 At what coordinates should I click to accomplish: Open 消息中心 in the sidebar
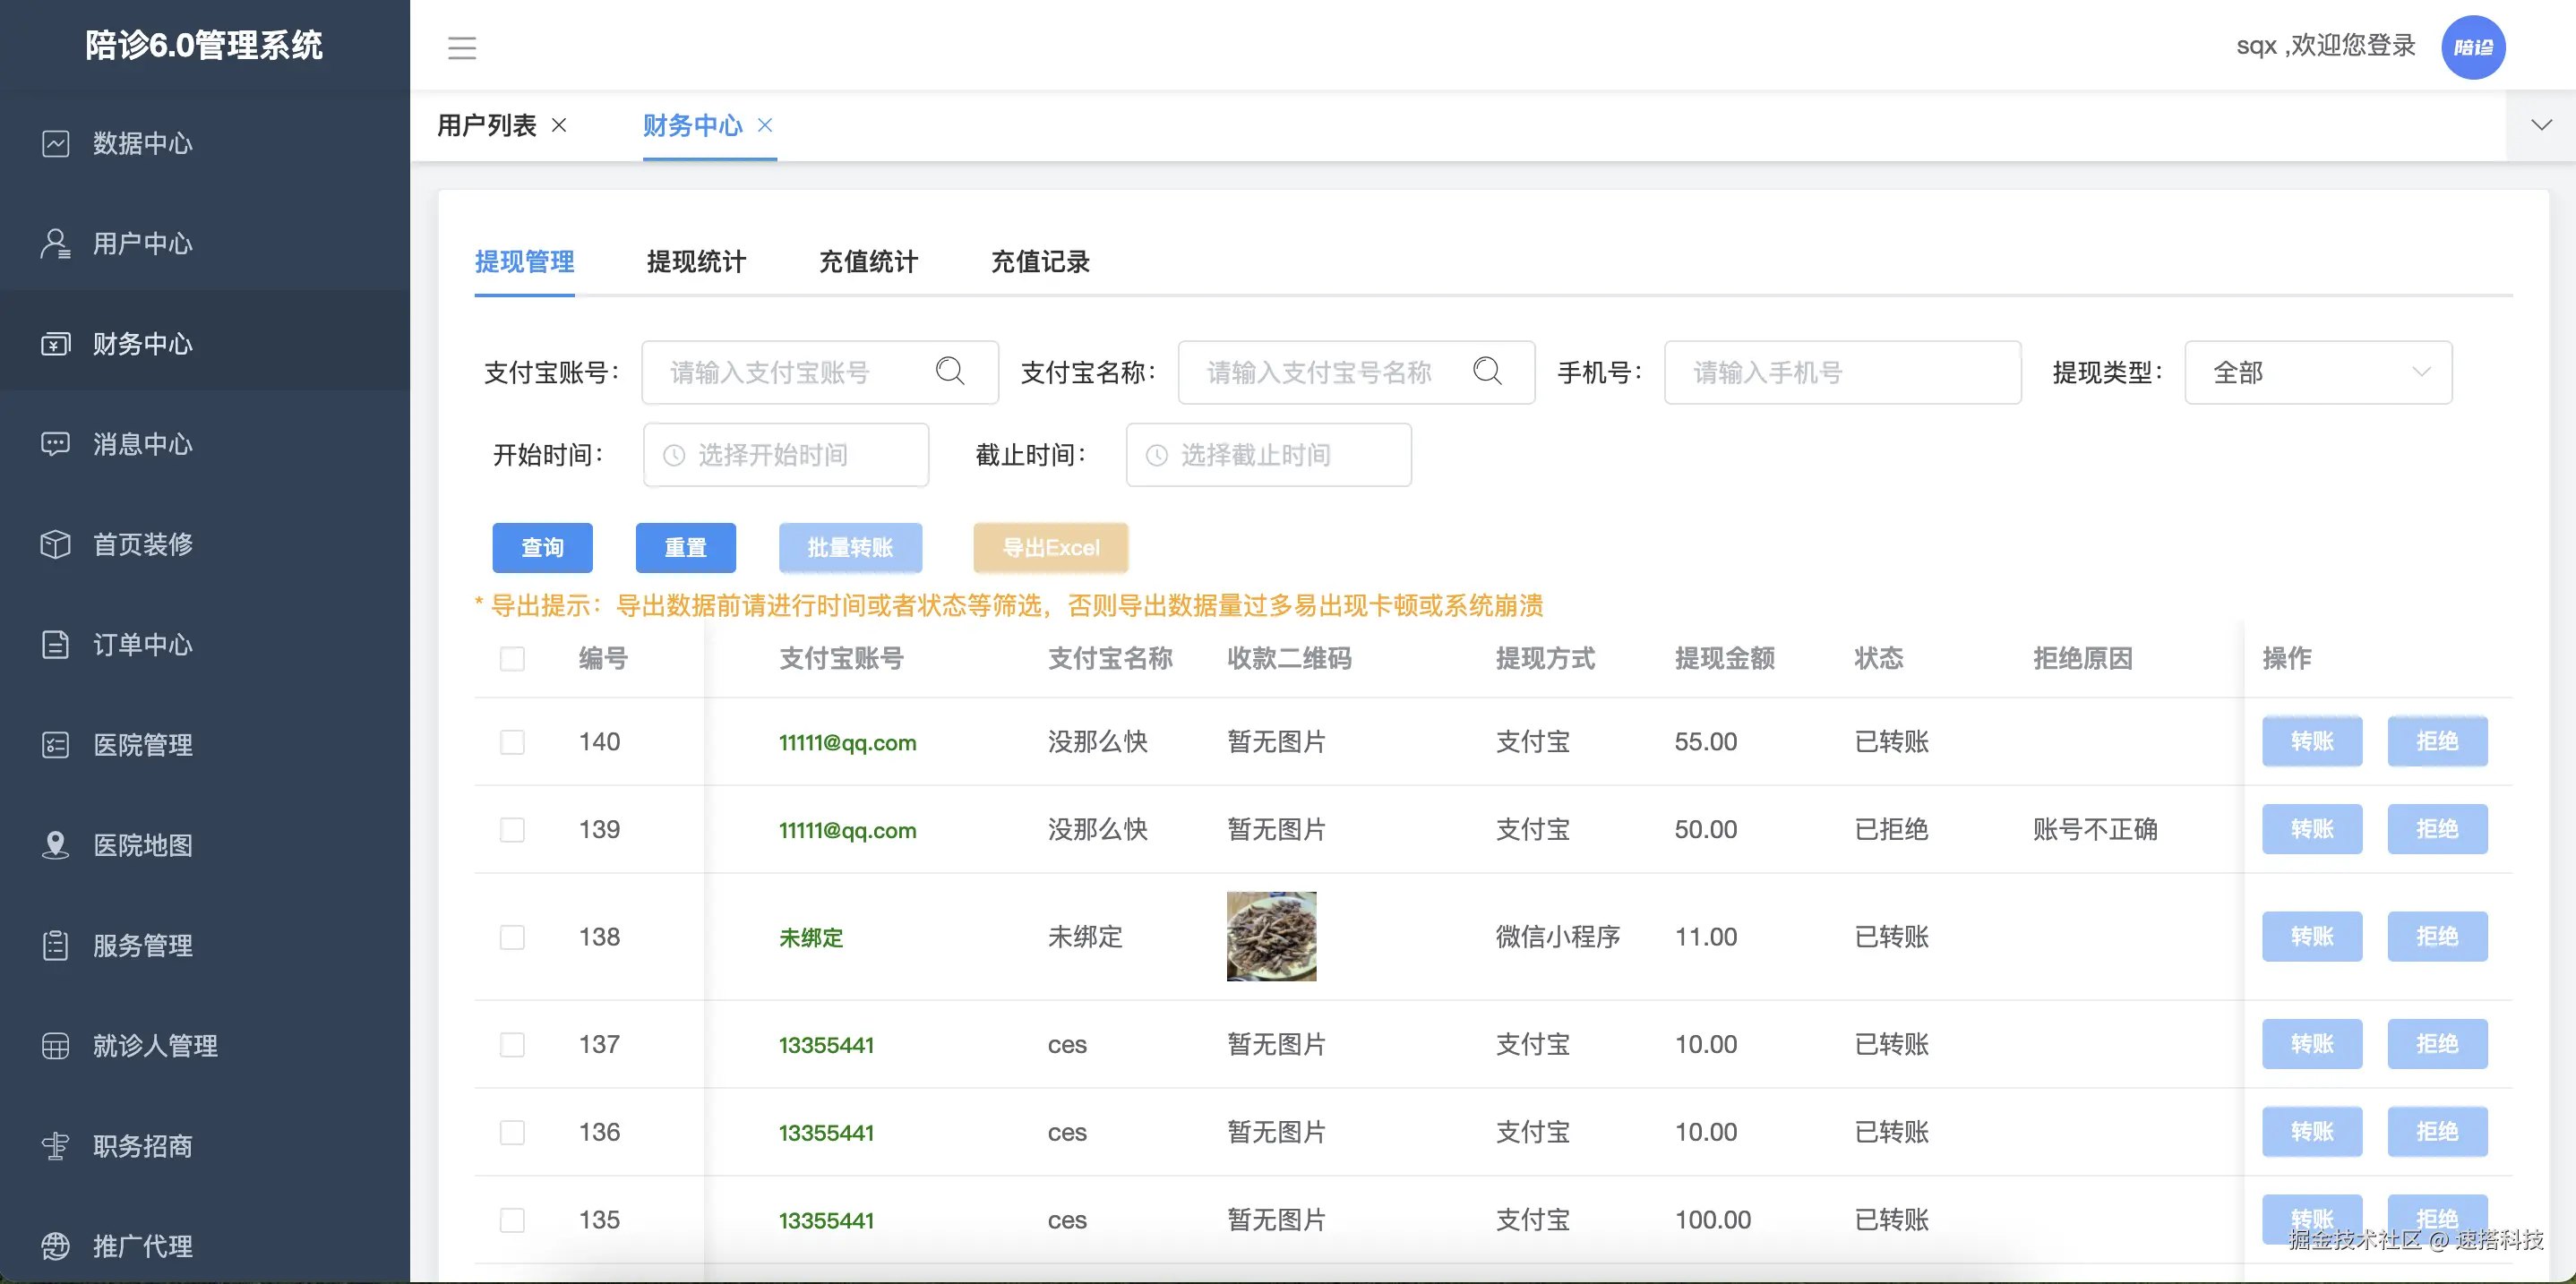click(x=141, y=444)
